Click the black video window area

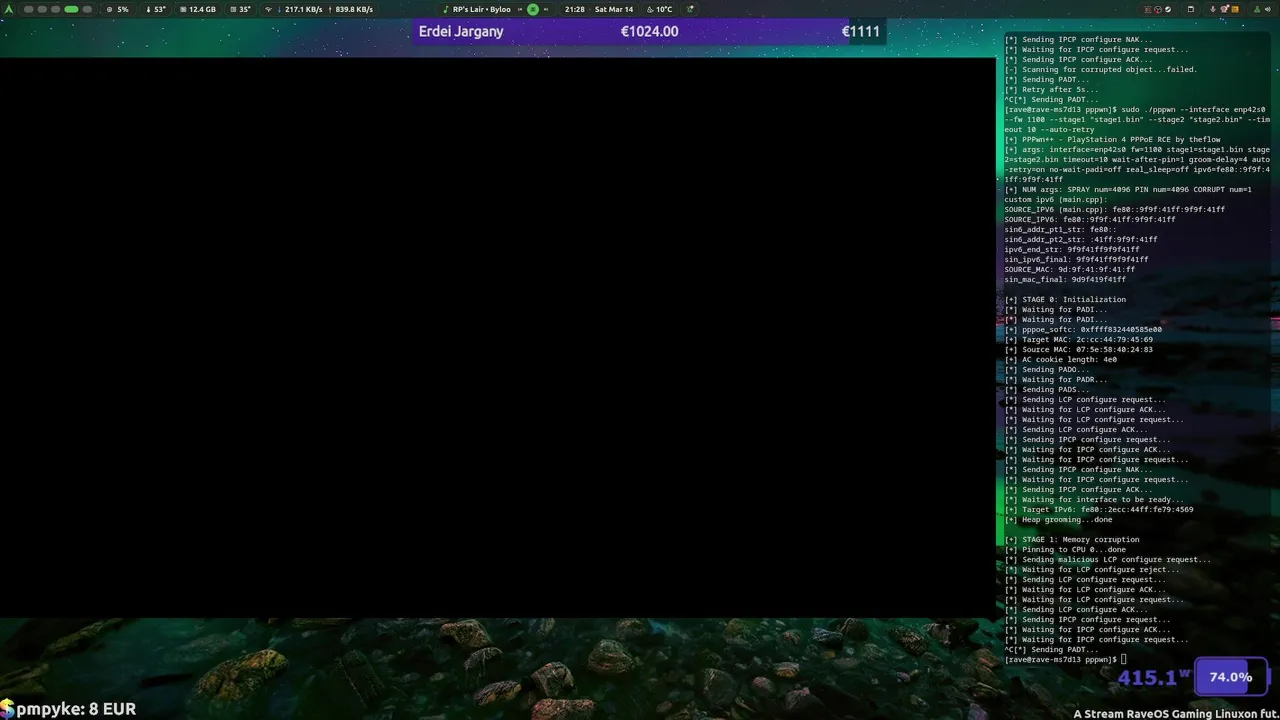tap(498, 337)
